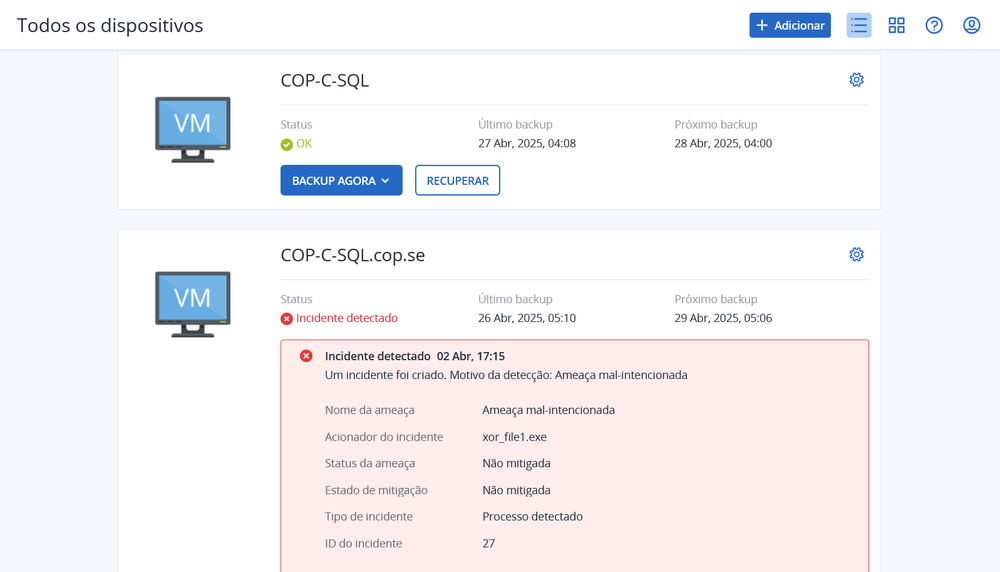Click the green OK status icon

click(286, 145)
